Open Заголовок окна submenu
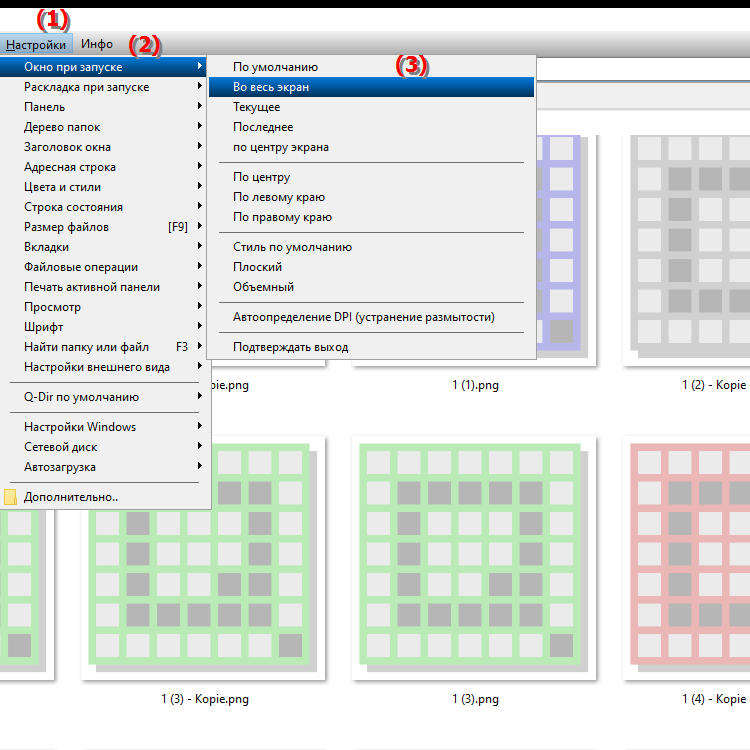750x750 pixels. pos(103,147)
